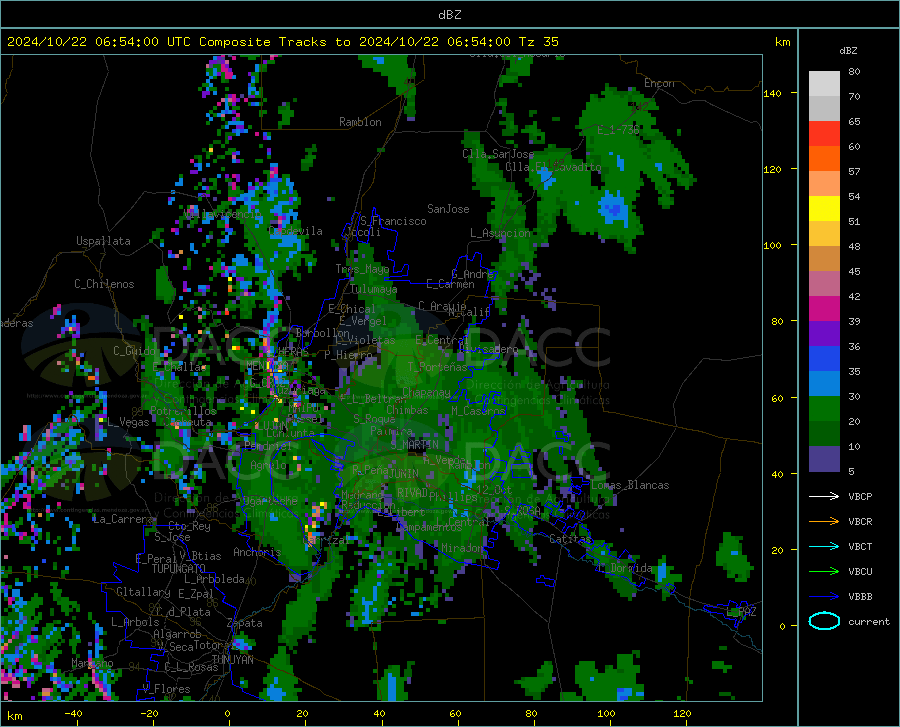This screenshot has height=727, width=900.
Task: Click the 0 tick on vertical km axis
Action: click(782, 626)
